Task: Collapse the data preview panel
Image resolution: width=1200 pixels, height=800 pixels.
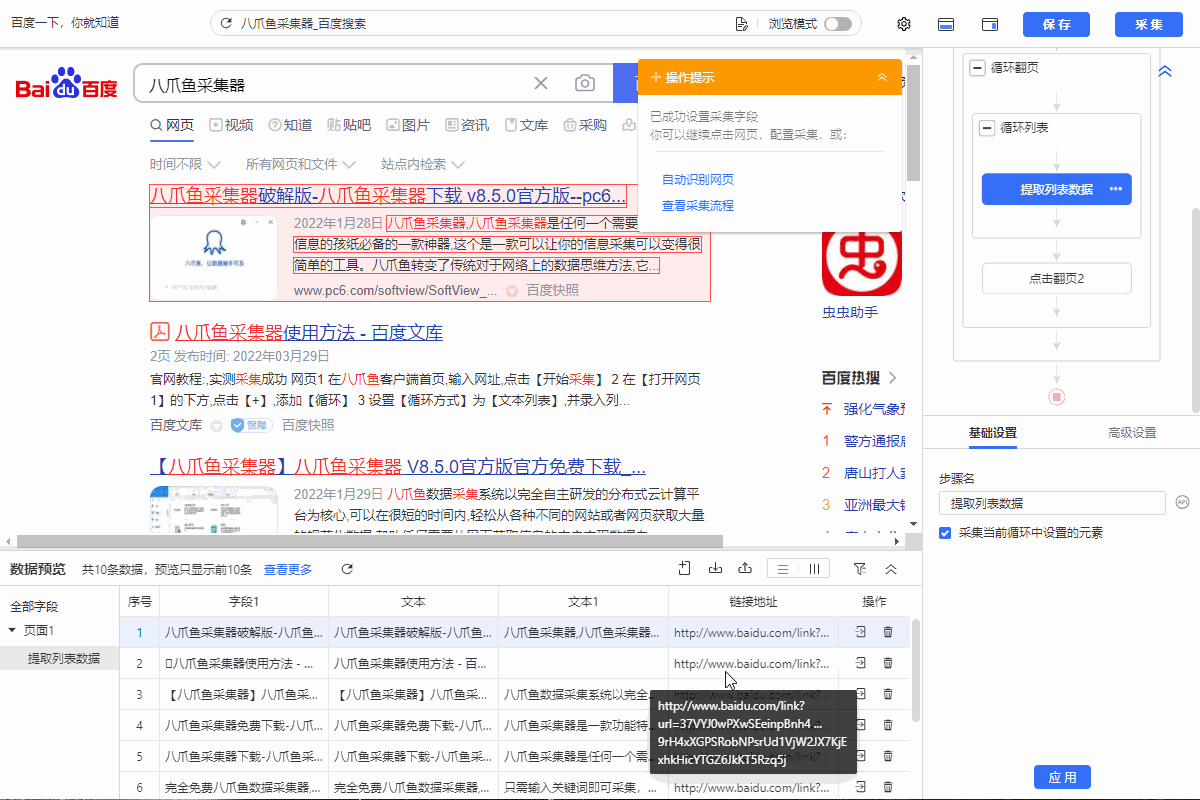Action: point(890,569)
